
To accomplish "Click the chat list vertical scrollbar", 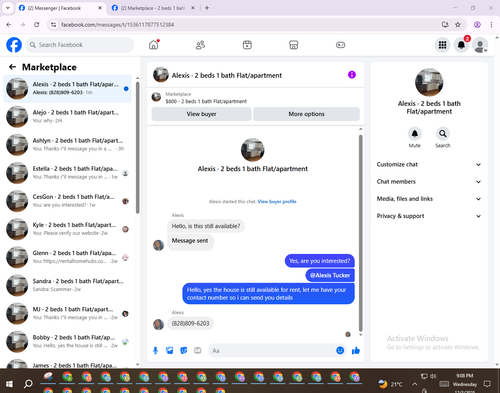I will tap(138, 147).
